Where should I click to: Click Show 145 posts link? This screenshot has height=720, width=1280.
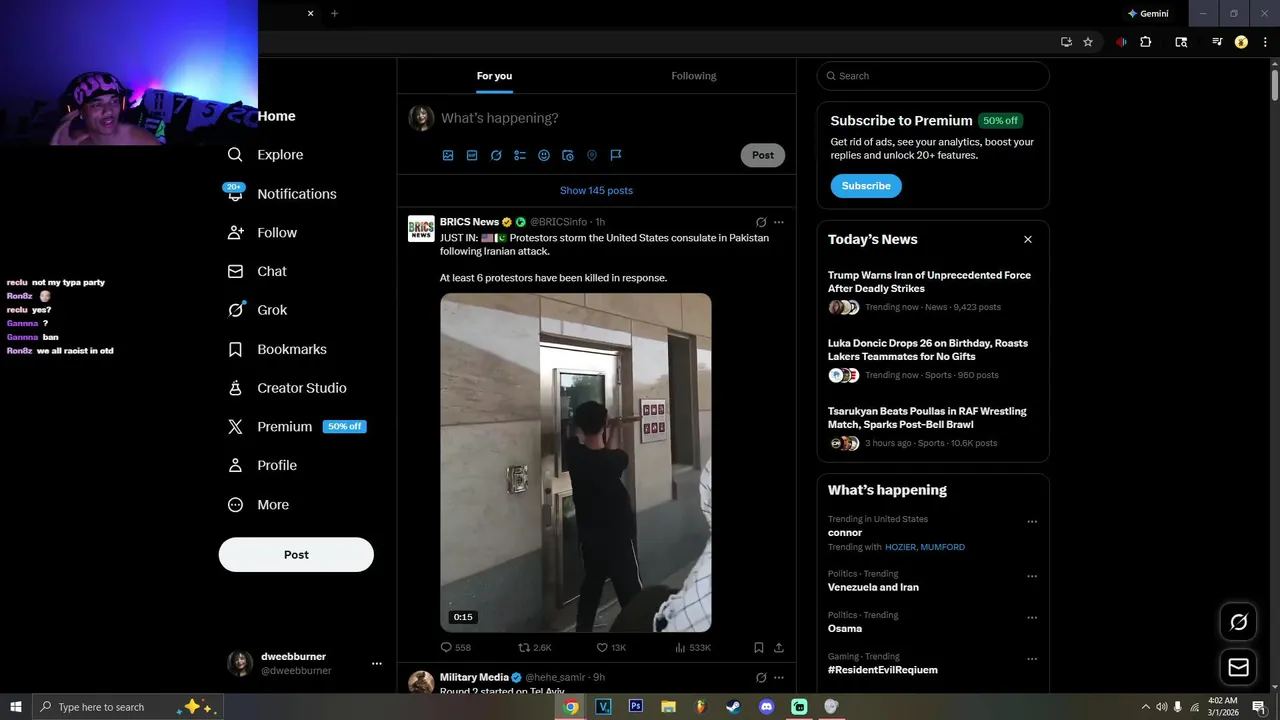(596, 191)
